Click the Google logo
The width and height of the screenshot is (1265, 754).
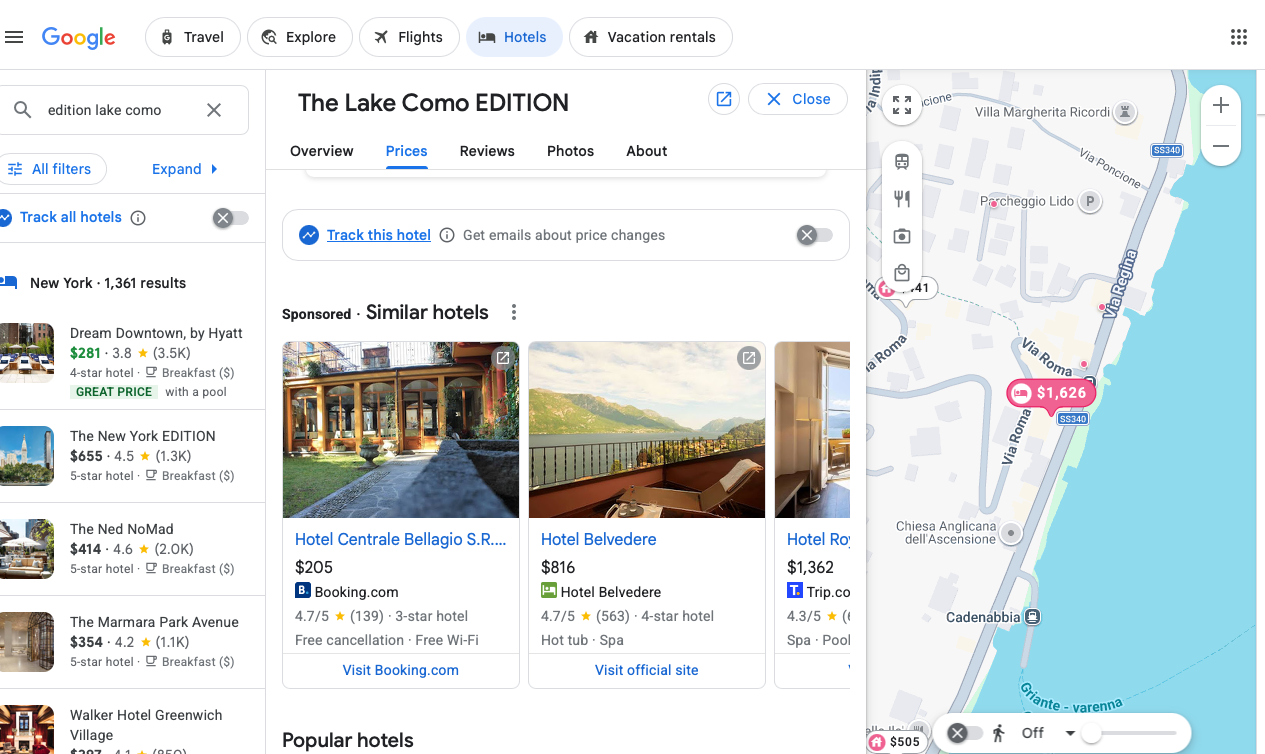[79, 38]
